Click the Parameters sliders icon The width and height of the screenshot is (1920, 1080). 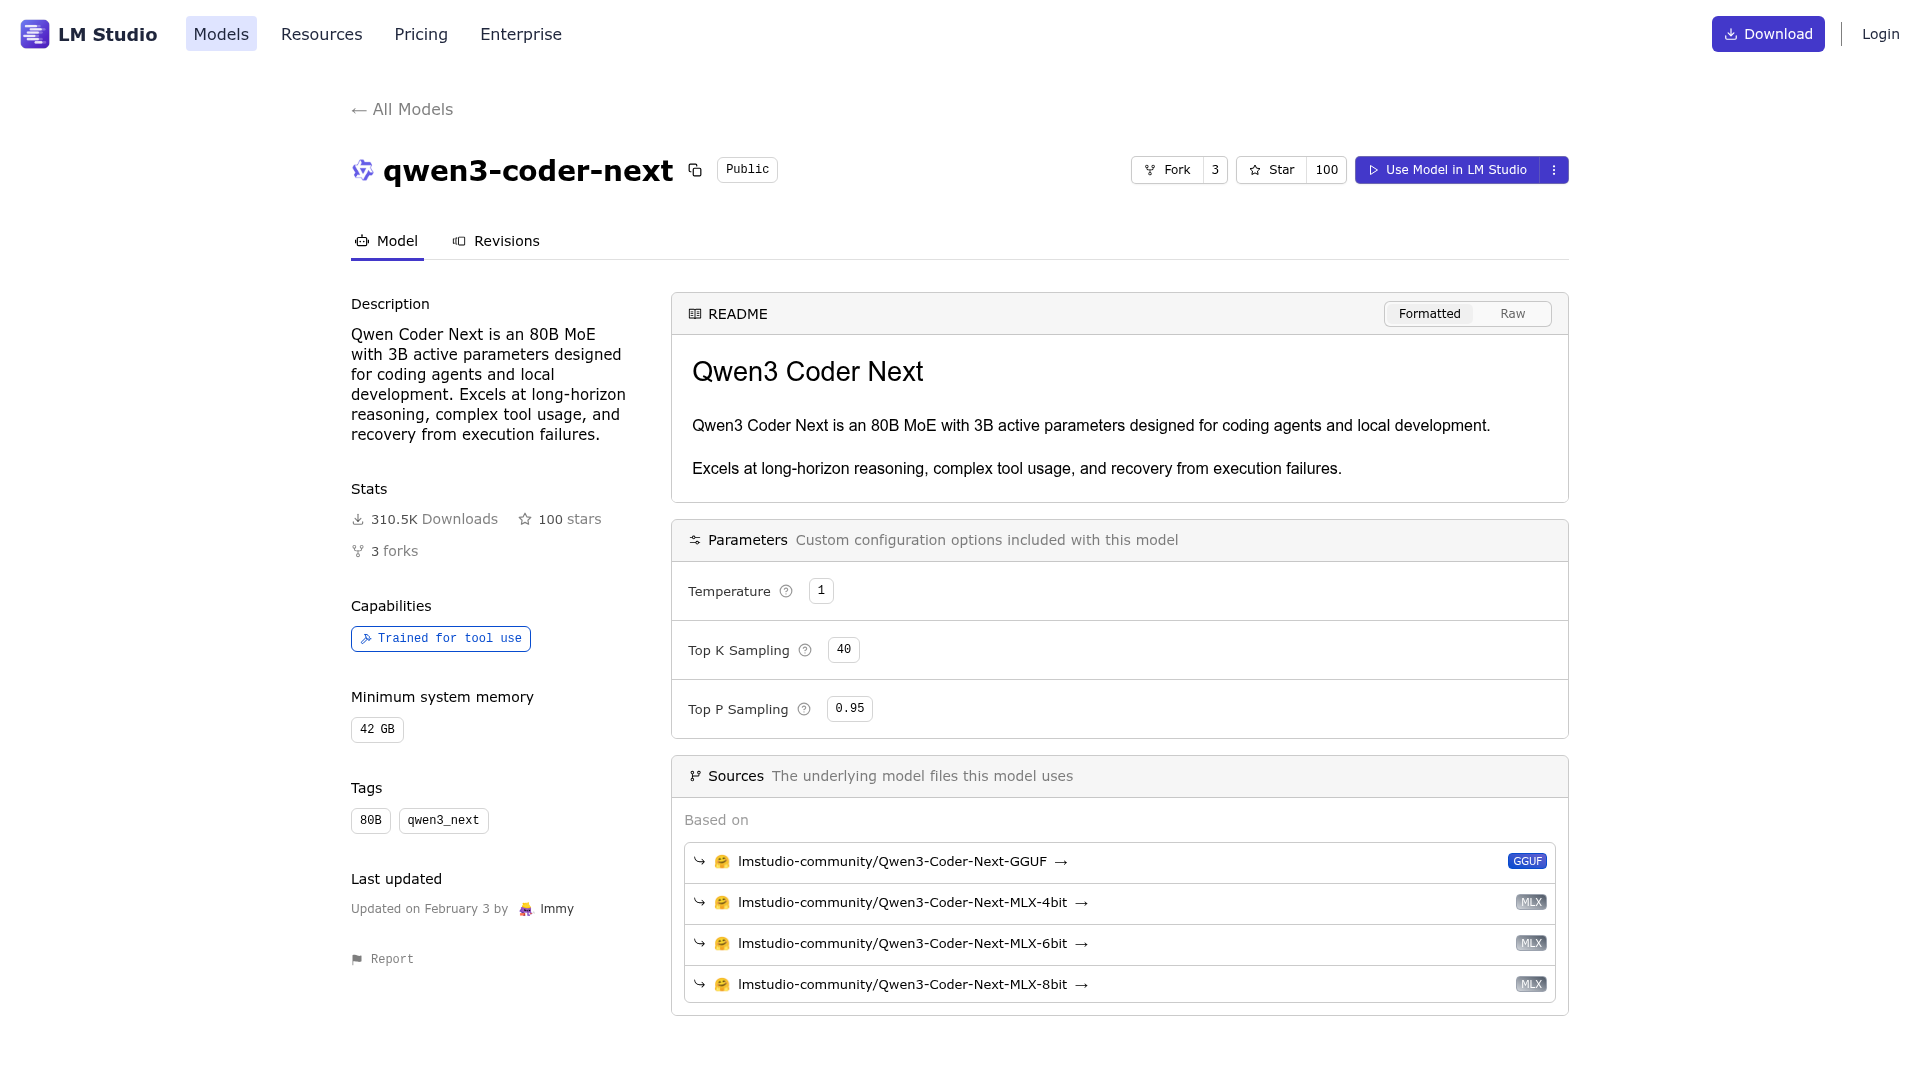[x=695, y=540]
